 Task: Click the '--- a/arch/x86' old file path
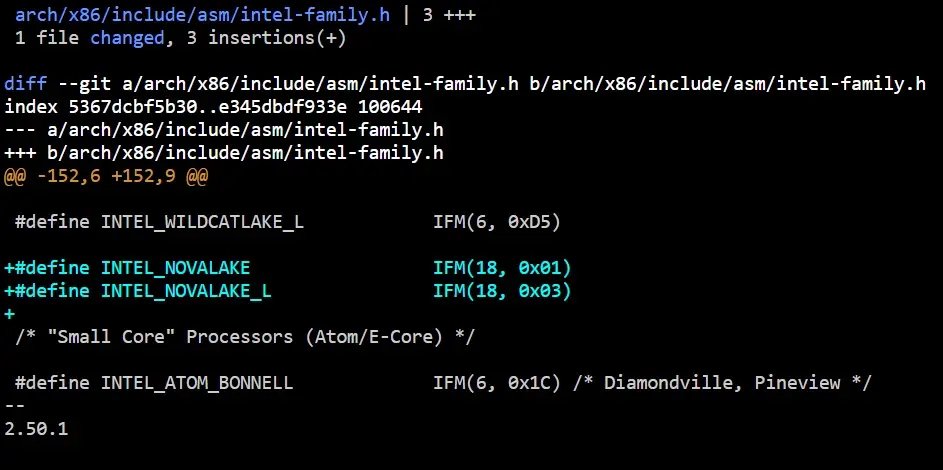(x=224, y=130)
